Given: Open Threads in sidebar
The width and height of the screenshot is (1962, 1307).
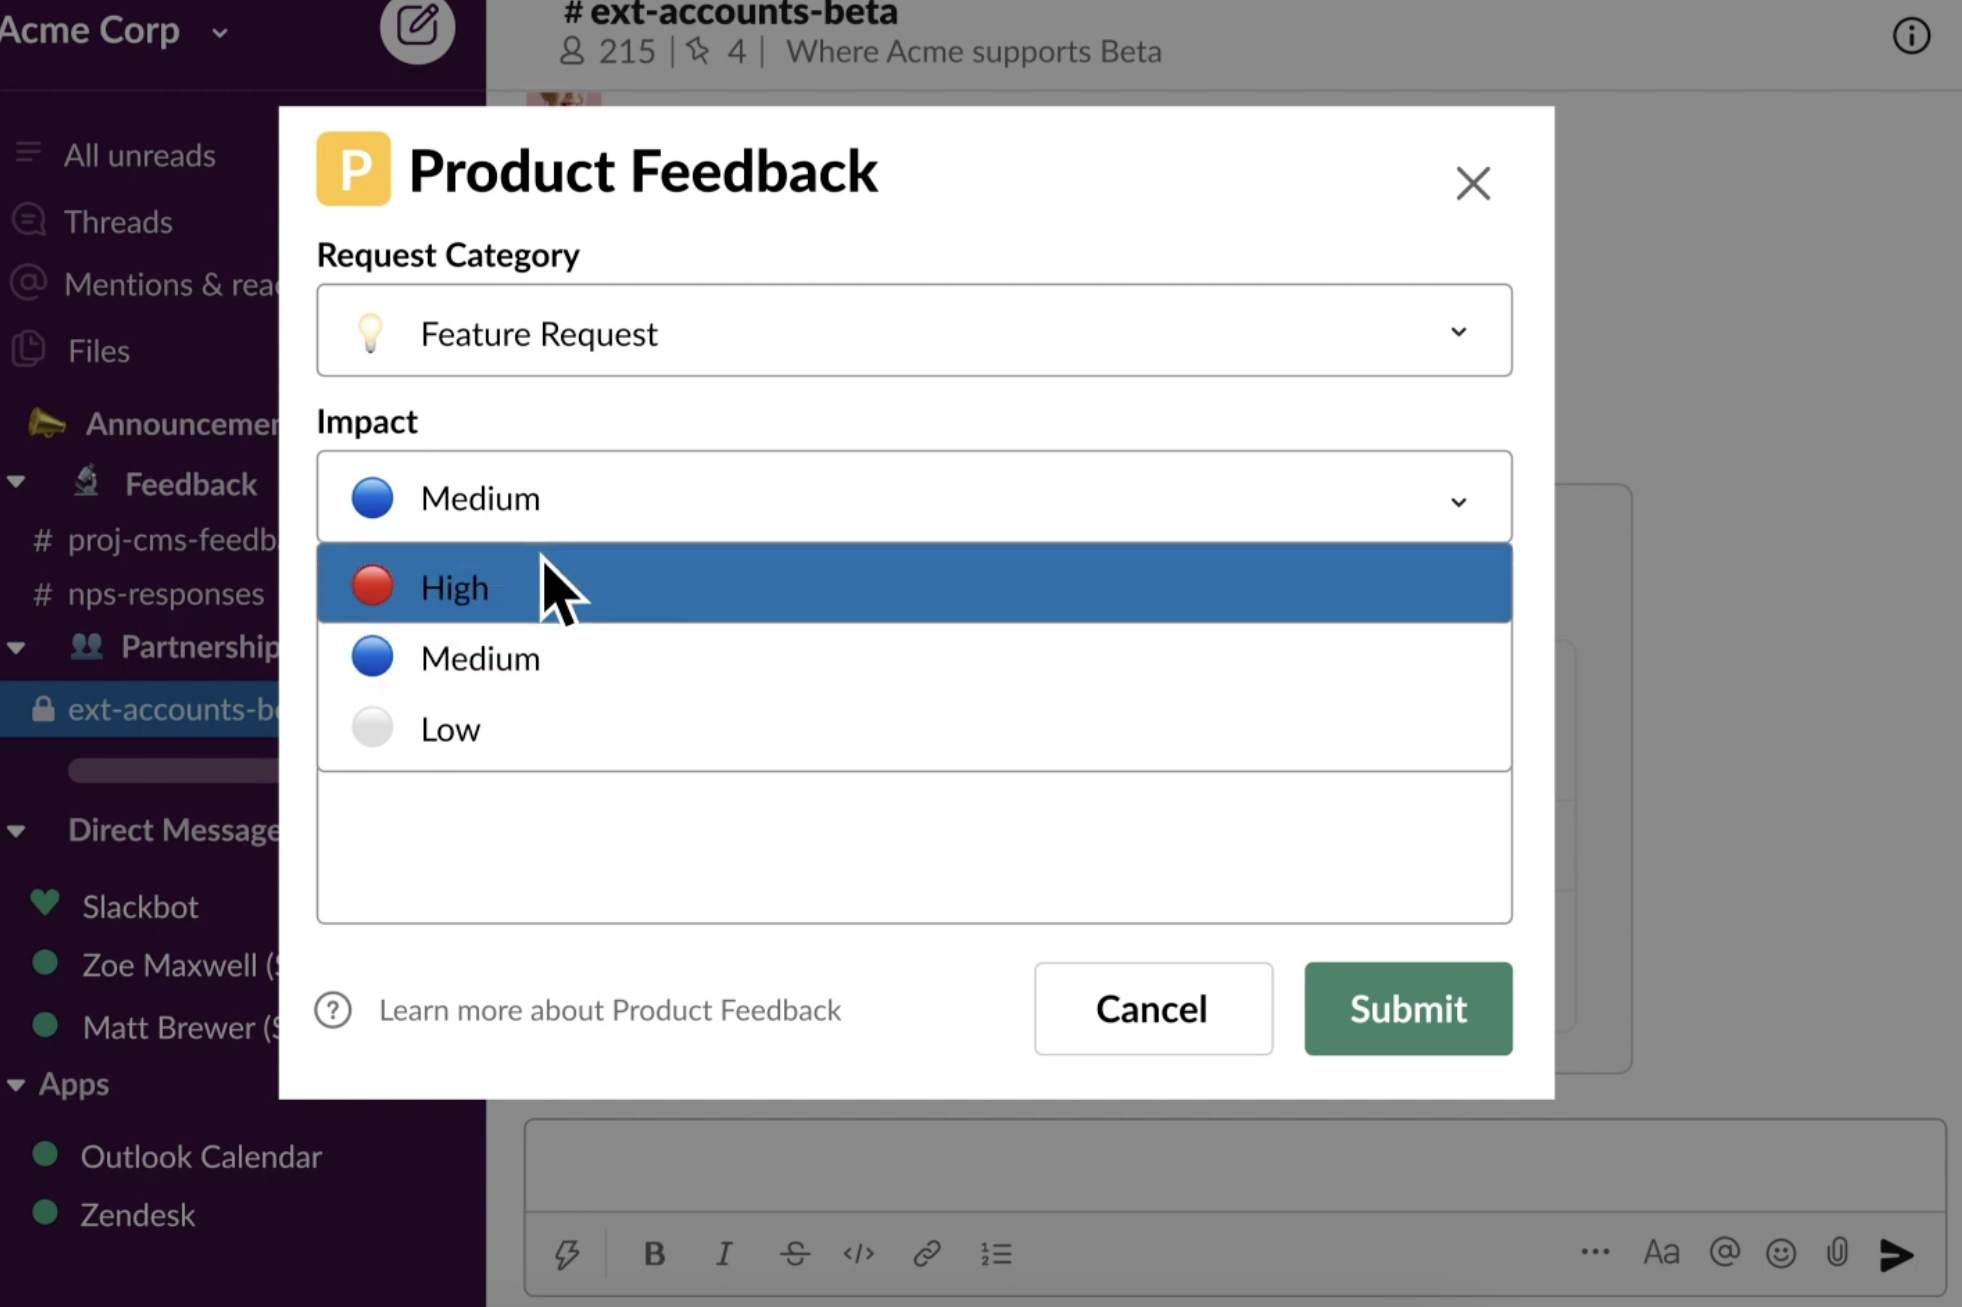Looking at the screenshot, I should tap(118, 221).
